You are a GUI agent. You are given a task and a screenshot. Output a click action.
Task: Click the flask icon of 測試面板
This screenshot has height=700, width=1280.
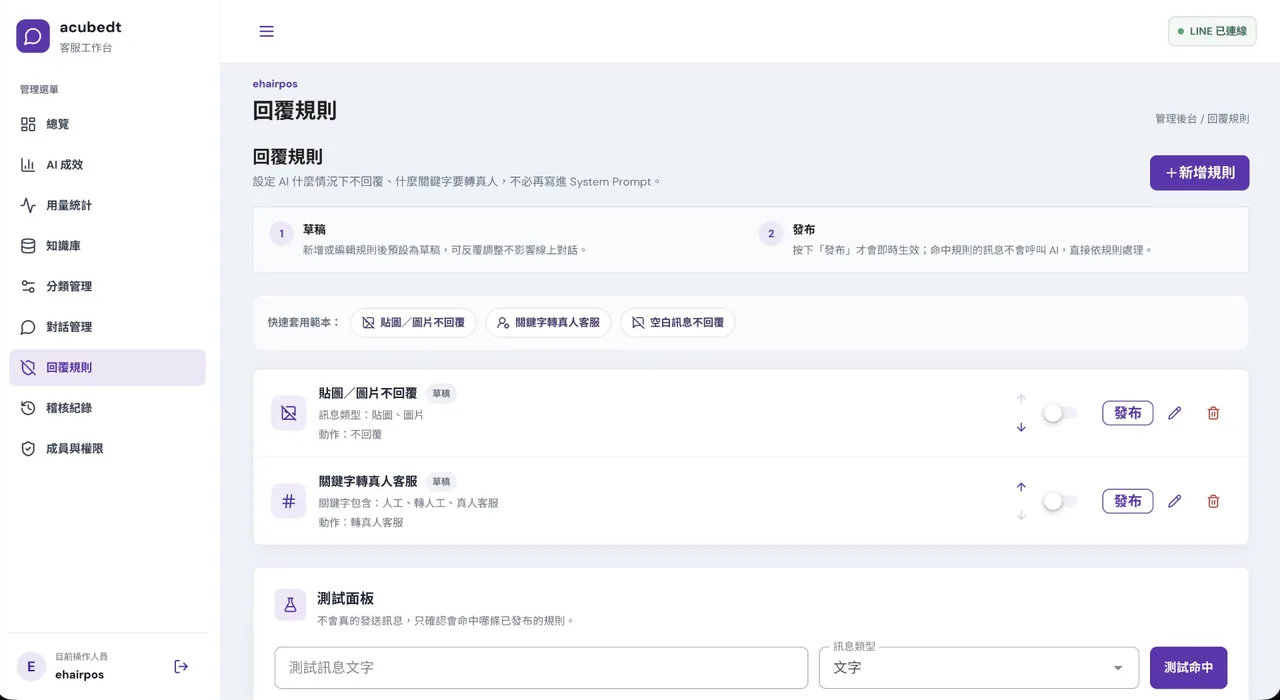tap(290, 605)
